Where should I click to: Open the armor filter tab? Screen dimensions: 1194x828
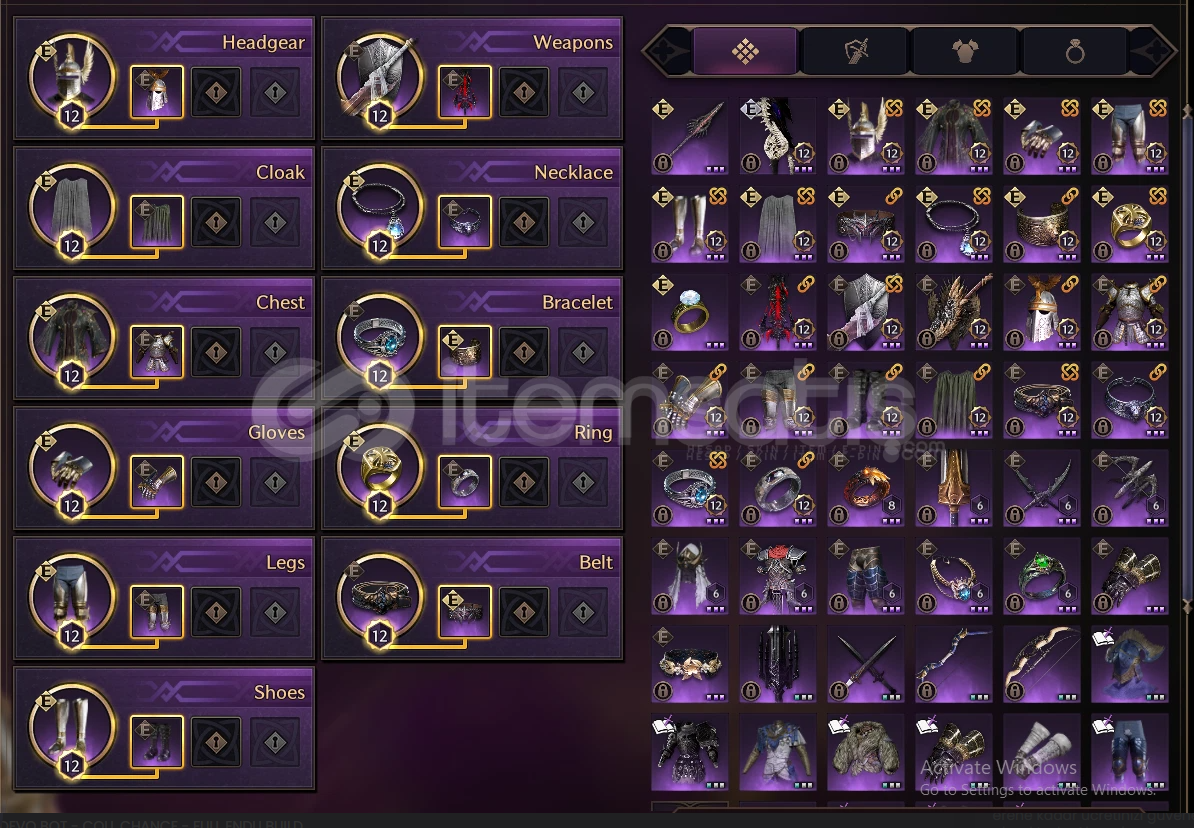pos(965,51)
